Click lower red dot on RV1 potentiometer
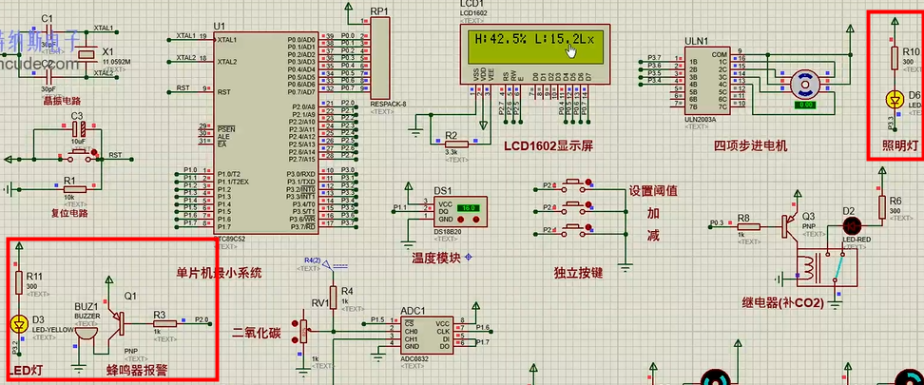This screenshot has height=385, width=924. [x=296, y=341]
